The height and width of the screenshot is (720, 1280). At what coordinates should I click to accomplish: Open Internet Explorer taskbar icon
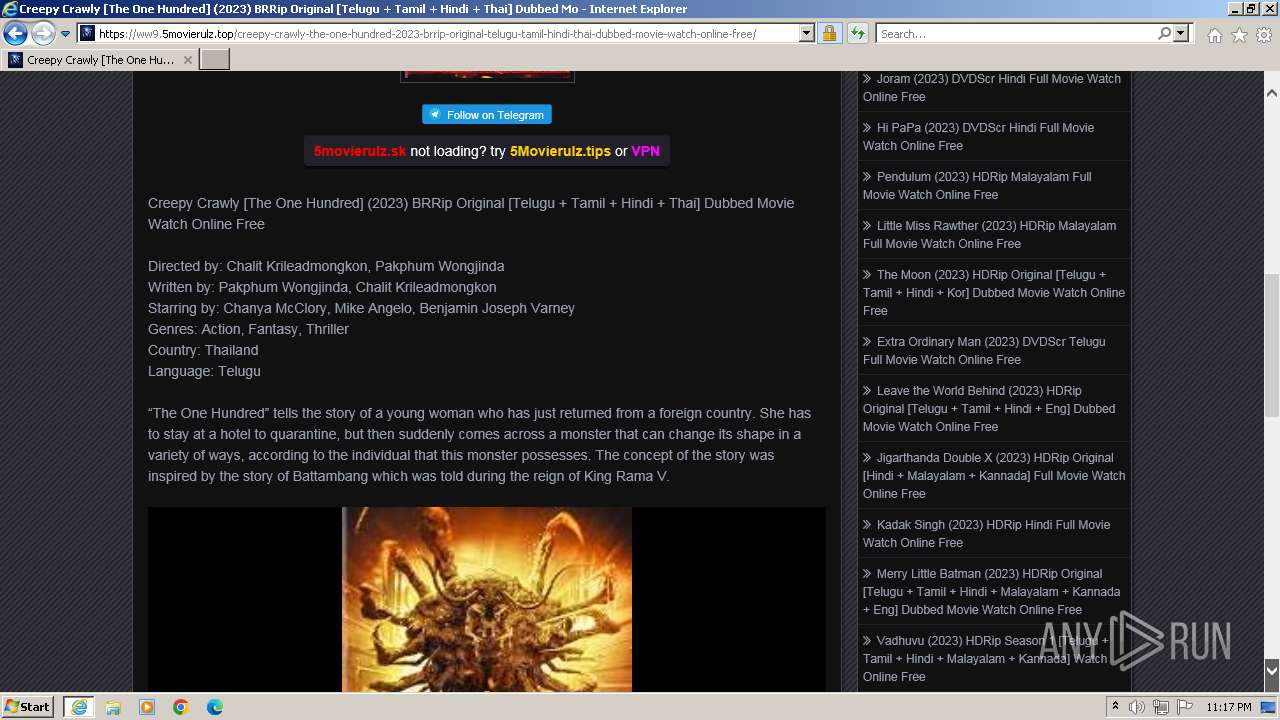coord(78,707)
